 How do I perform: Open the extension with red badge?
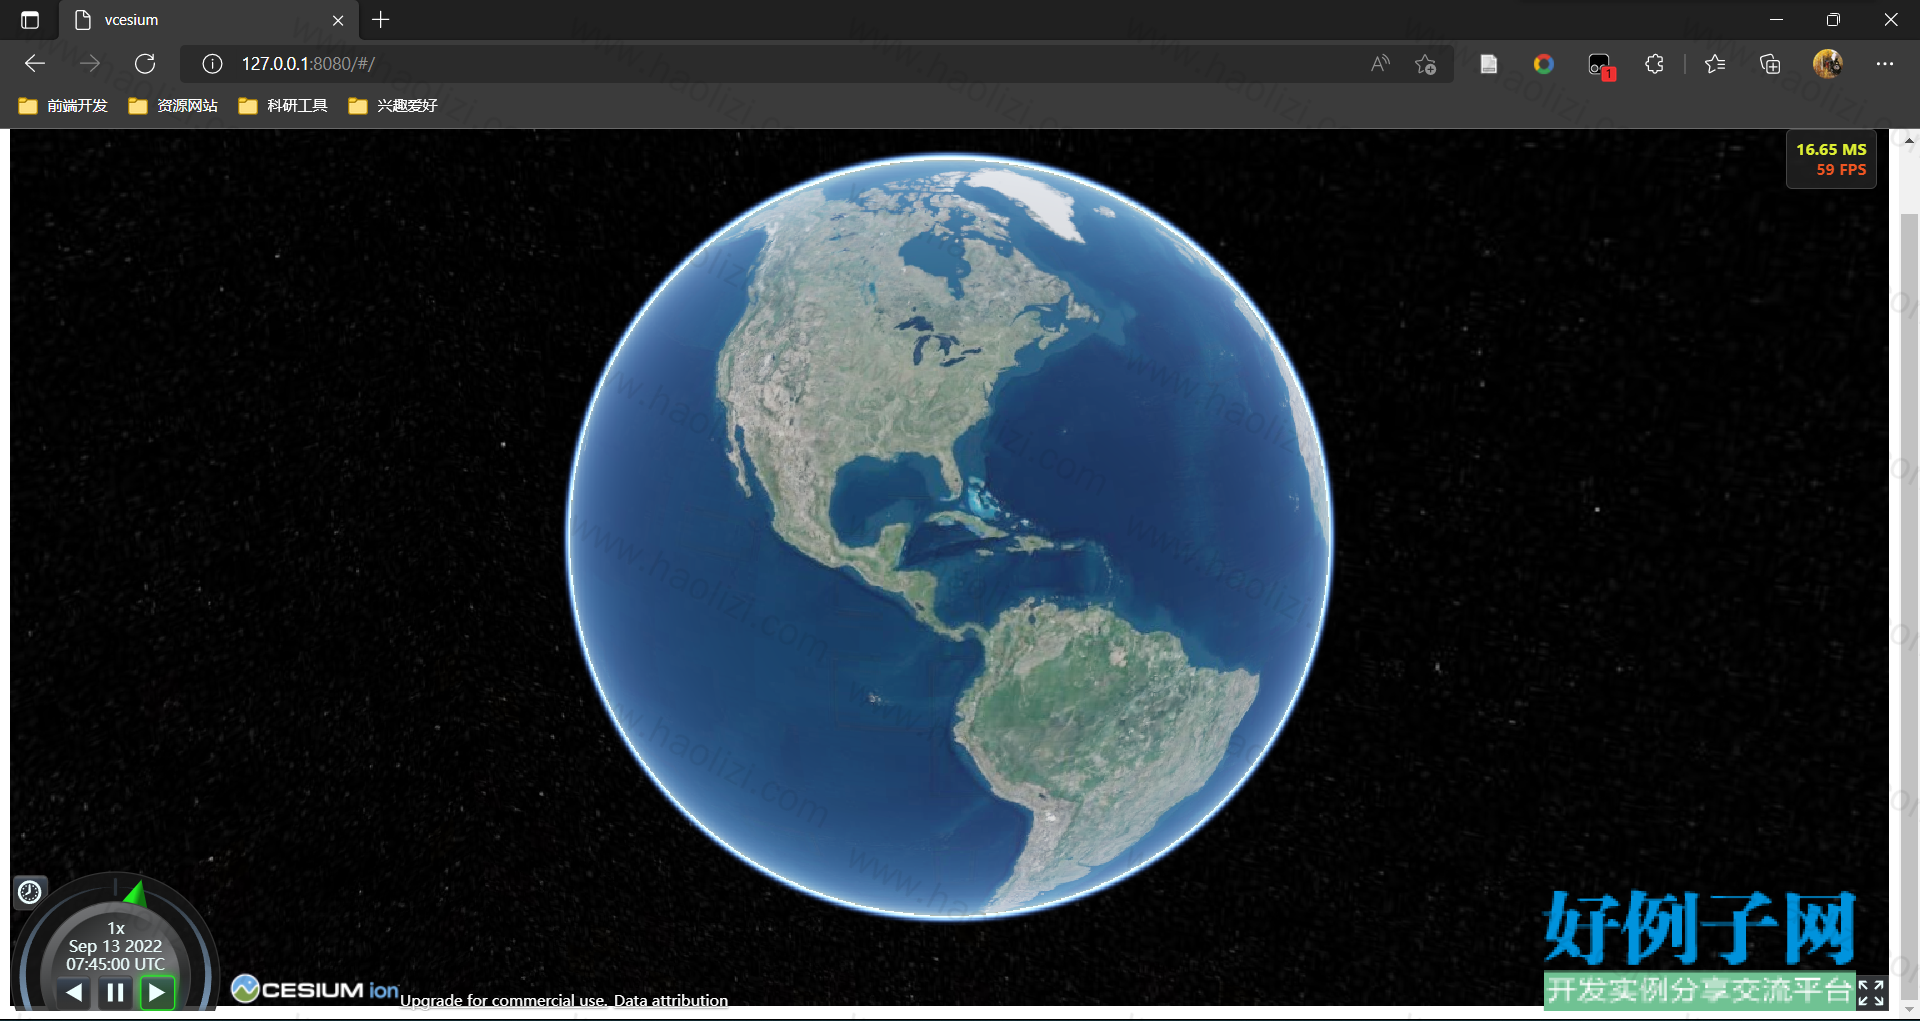click(1600, 65)
